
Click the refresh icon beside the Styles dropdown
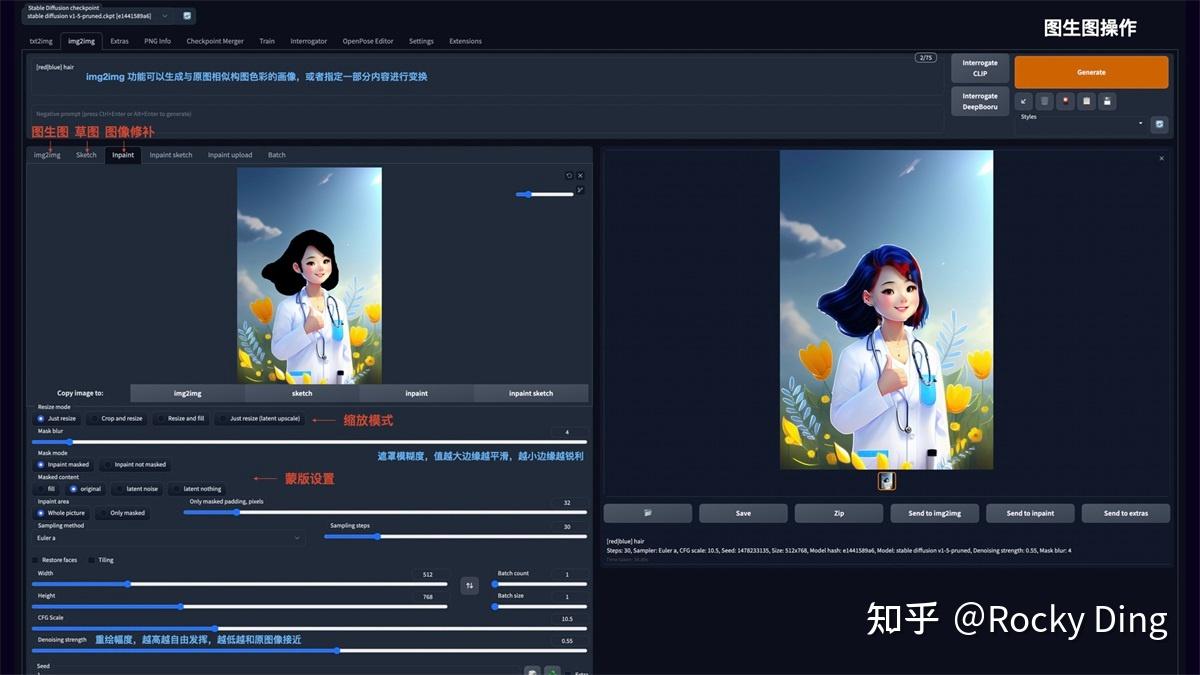pyautogui.click(x=1158, y=123)
